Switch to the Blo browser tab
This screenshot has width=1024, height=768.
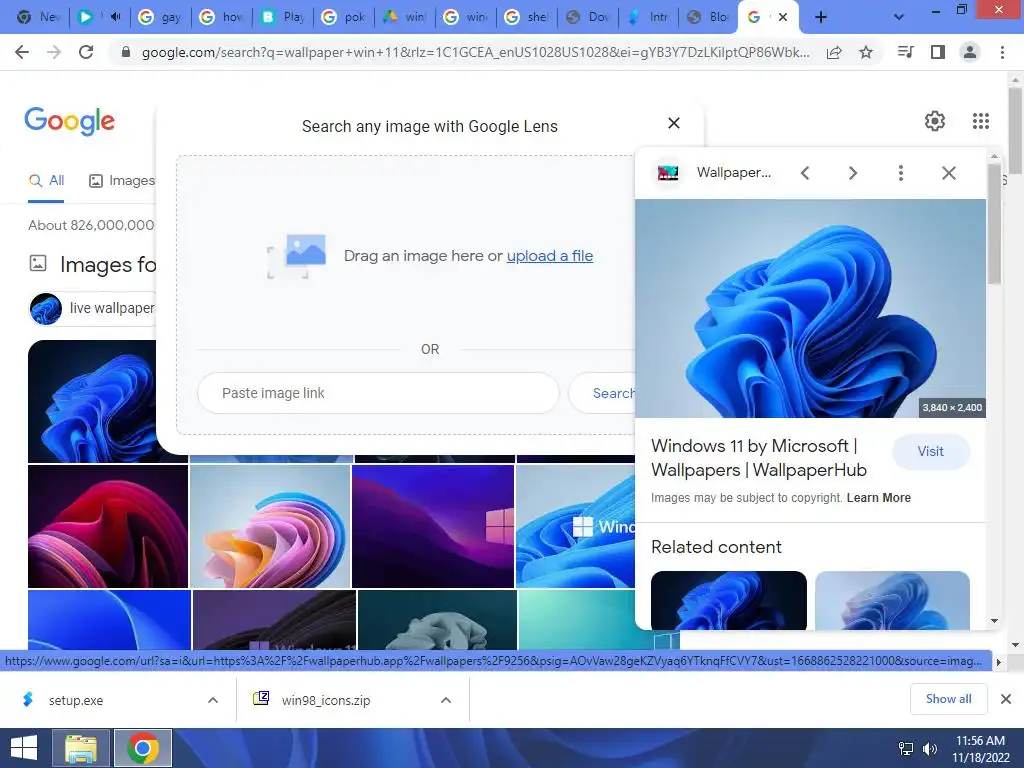pos(710,18)
